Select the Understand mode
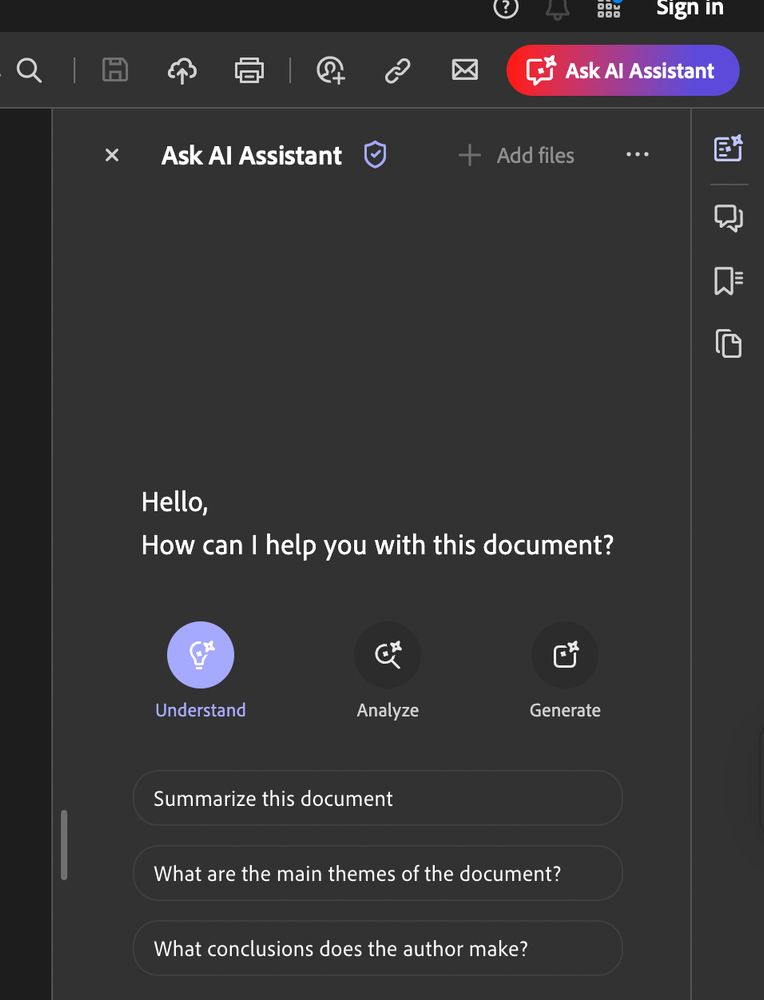Viewport: 764px width, 1000px height. [x=200, y=670]
